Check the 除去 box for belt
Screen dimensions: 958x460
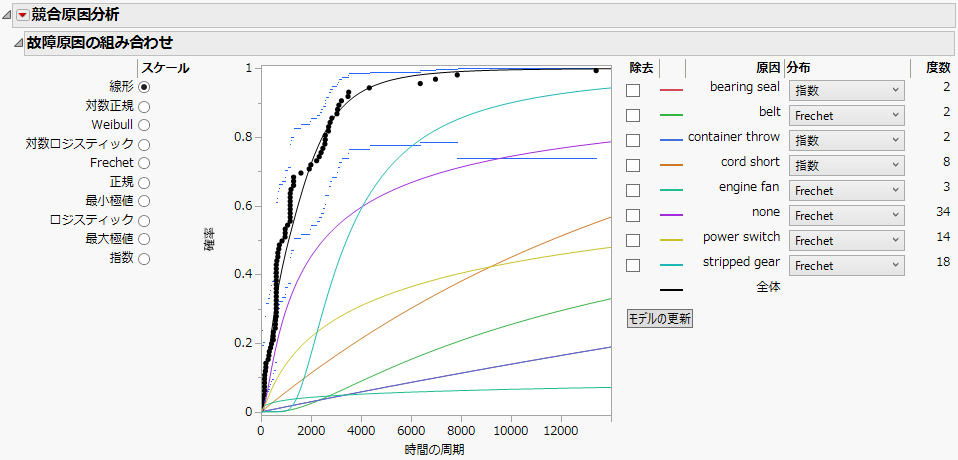click(x=633, y=115)
